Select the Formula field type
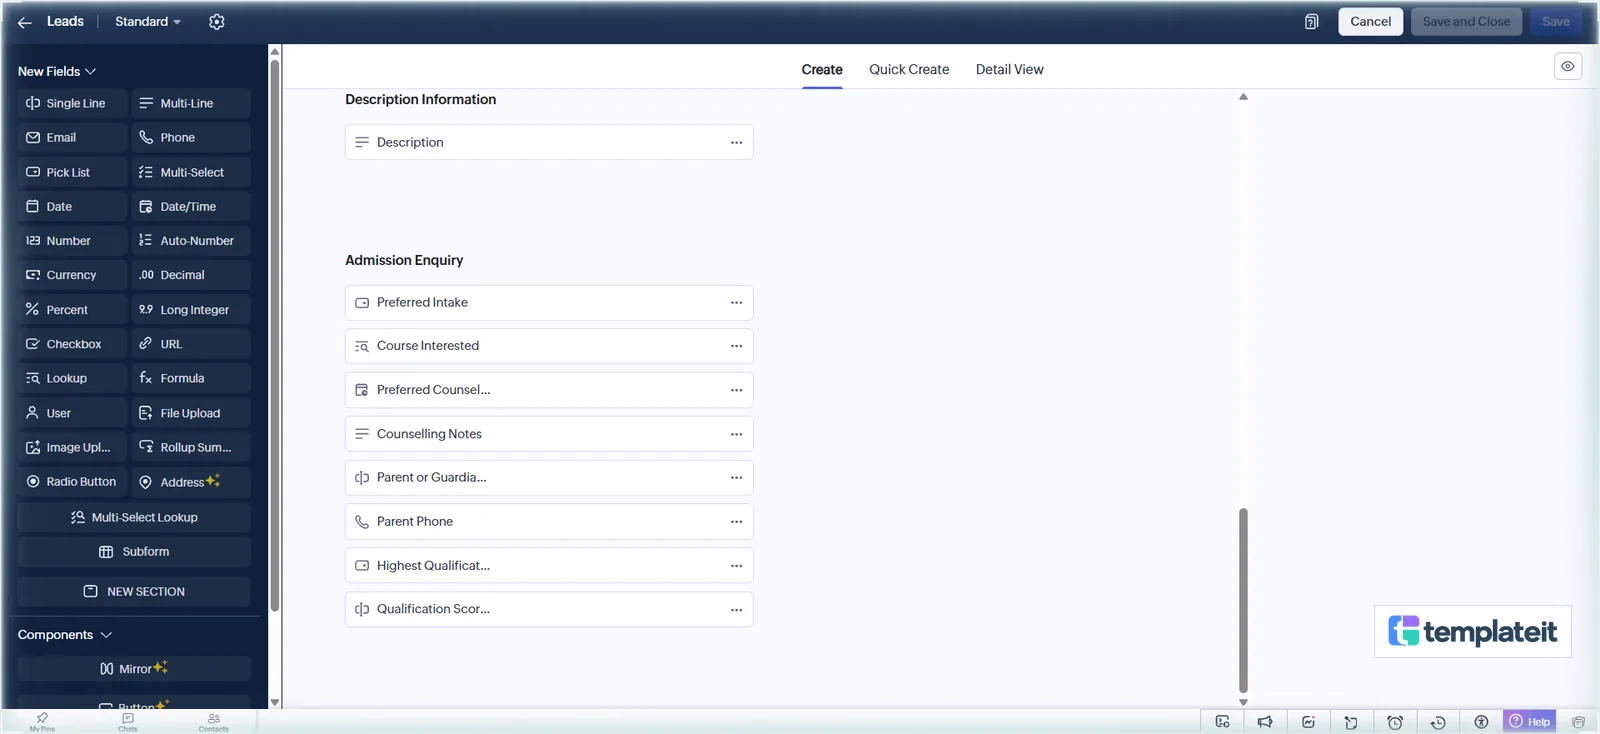1600x734 pixels. click(191, 378)
